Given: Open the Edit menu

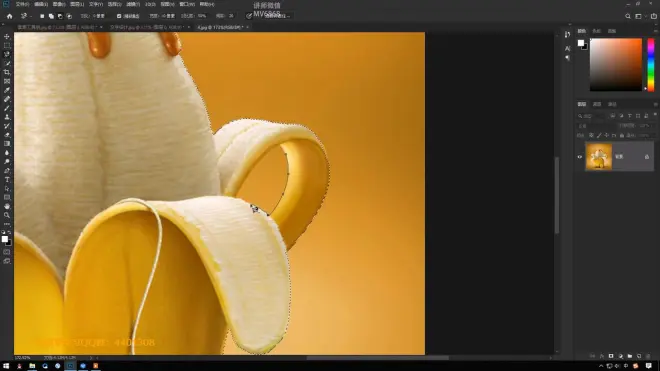Looking at the screenshot, I should (41, 4).
